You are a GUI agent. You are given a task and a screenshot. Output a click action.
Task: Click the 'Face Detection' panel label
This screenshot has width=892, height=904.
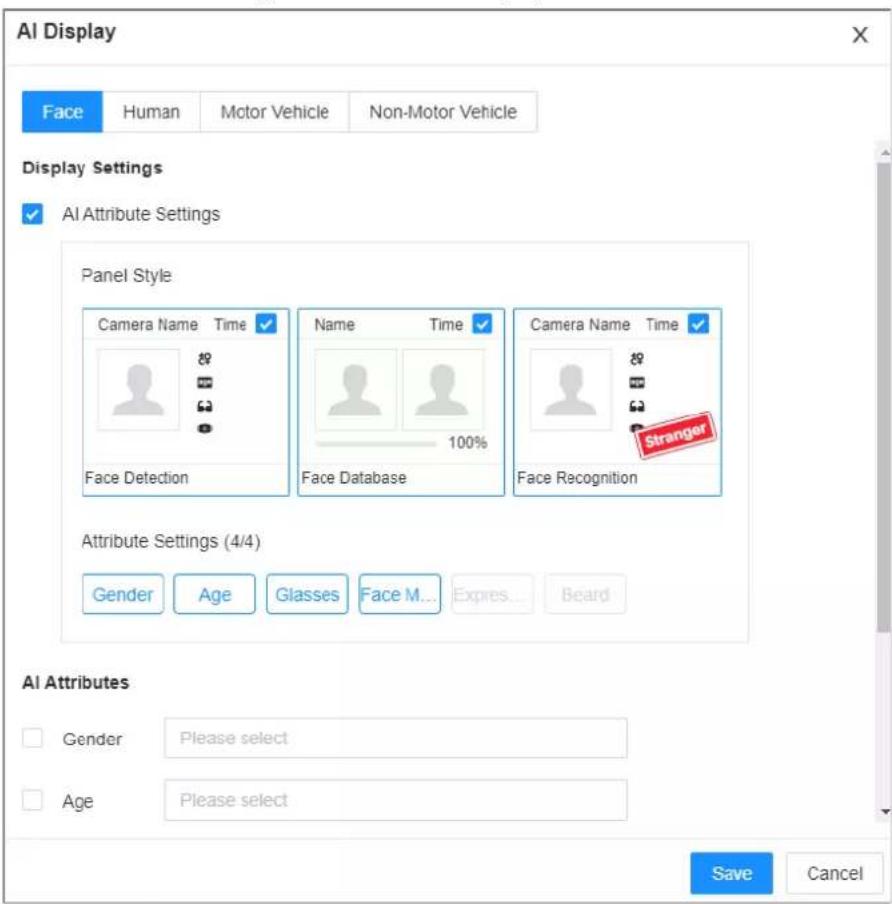(137, 478)
